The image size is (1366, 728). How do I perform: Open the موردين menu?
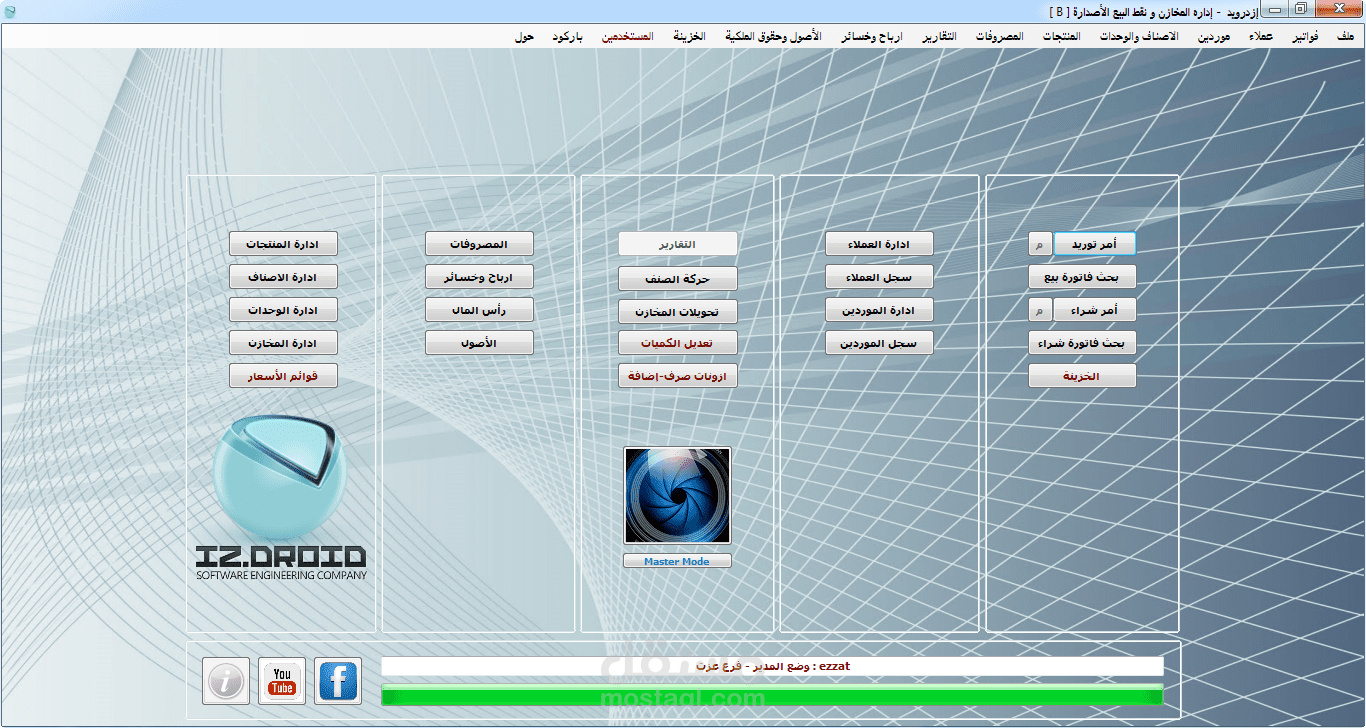(1213, 37)
